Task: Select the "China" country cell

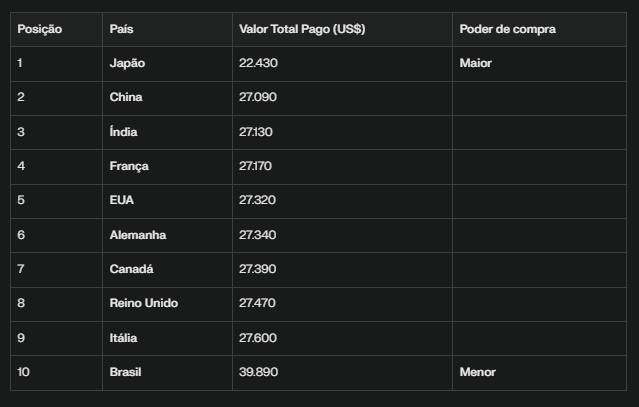Action: 126,97
